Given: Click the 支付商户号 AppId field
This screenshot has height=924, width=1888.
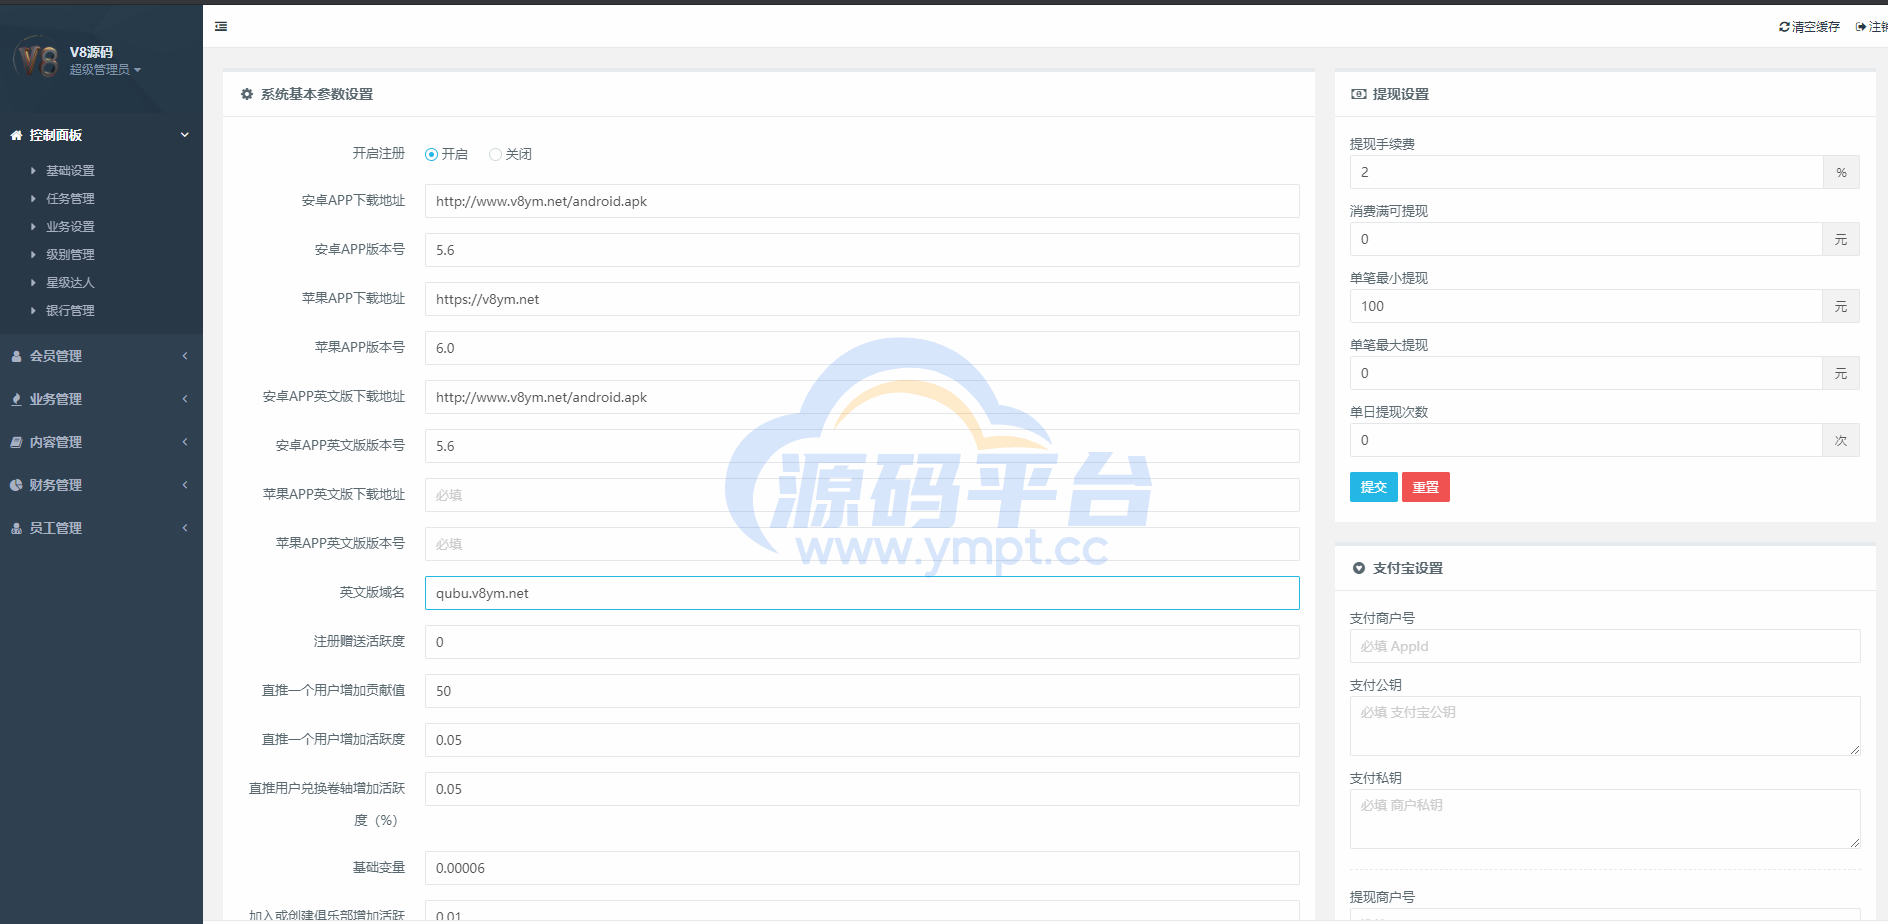Looking at the screenshot, I should (1605, 646).
